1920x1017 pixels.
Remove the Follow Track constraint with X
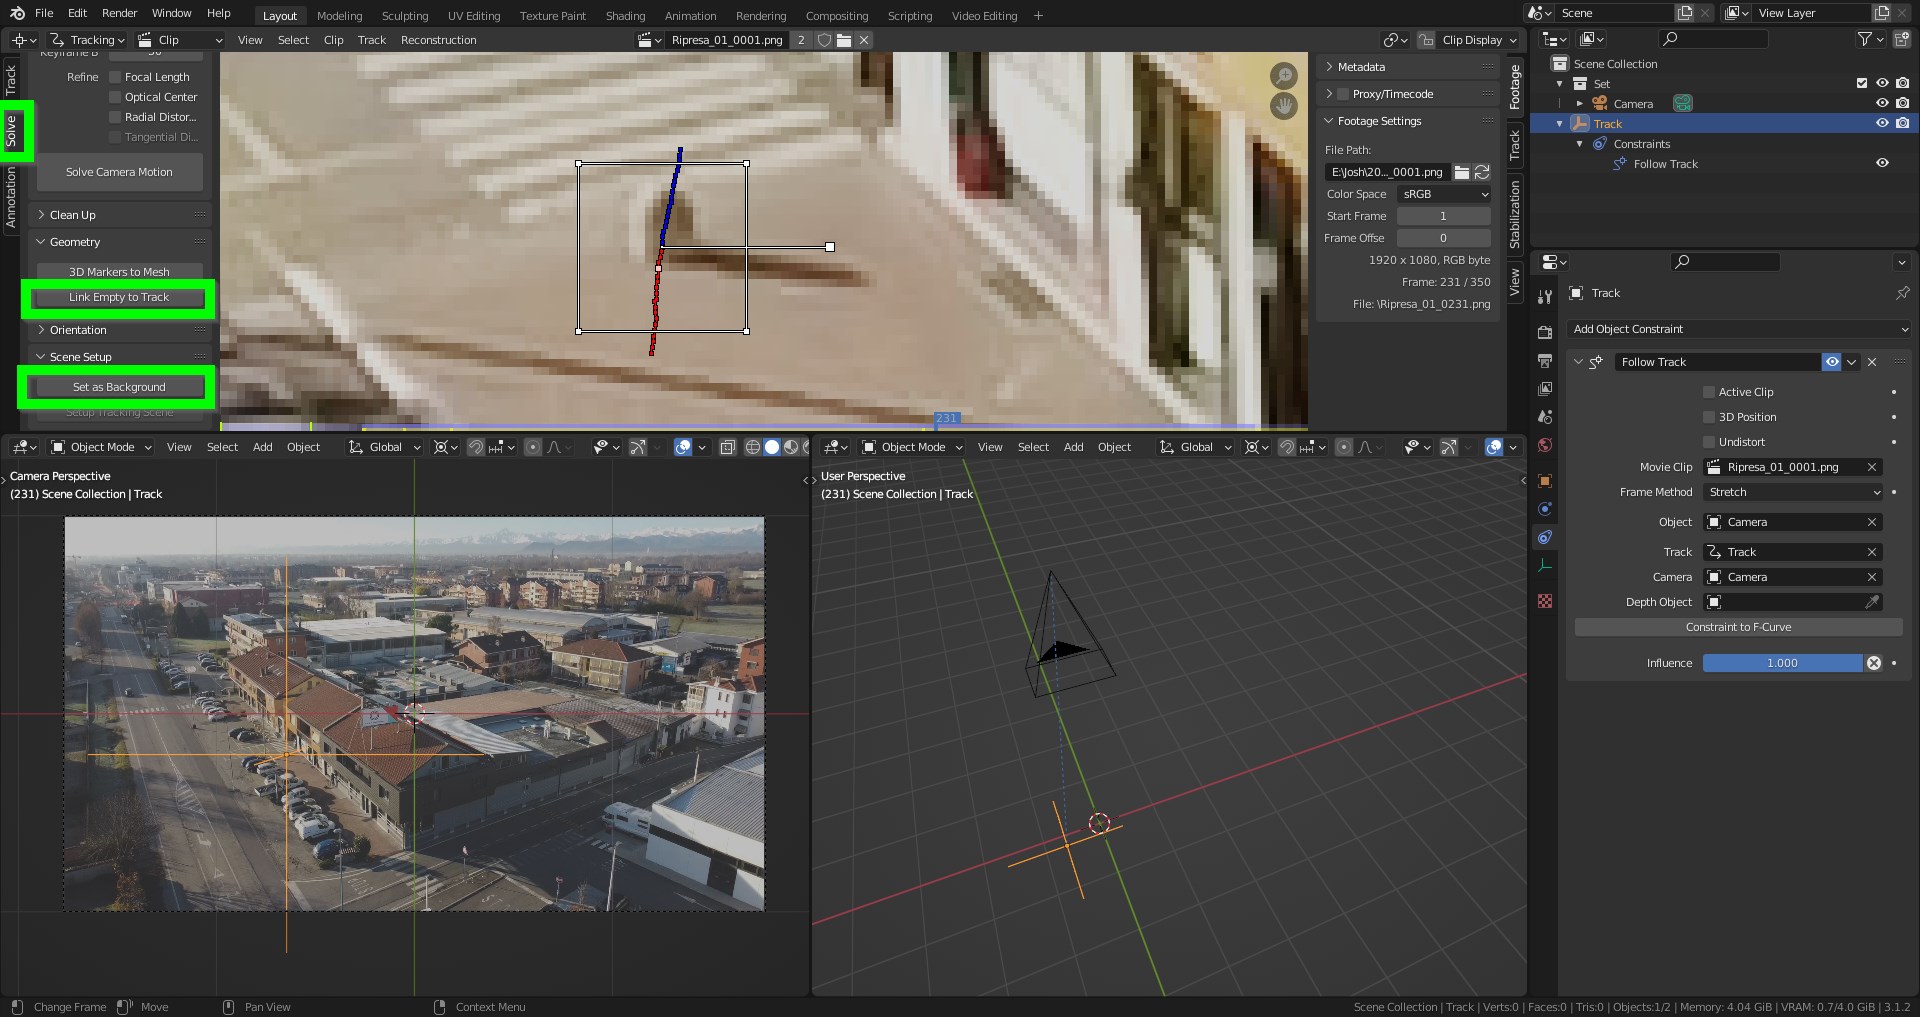coord(1872,362)
